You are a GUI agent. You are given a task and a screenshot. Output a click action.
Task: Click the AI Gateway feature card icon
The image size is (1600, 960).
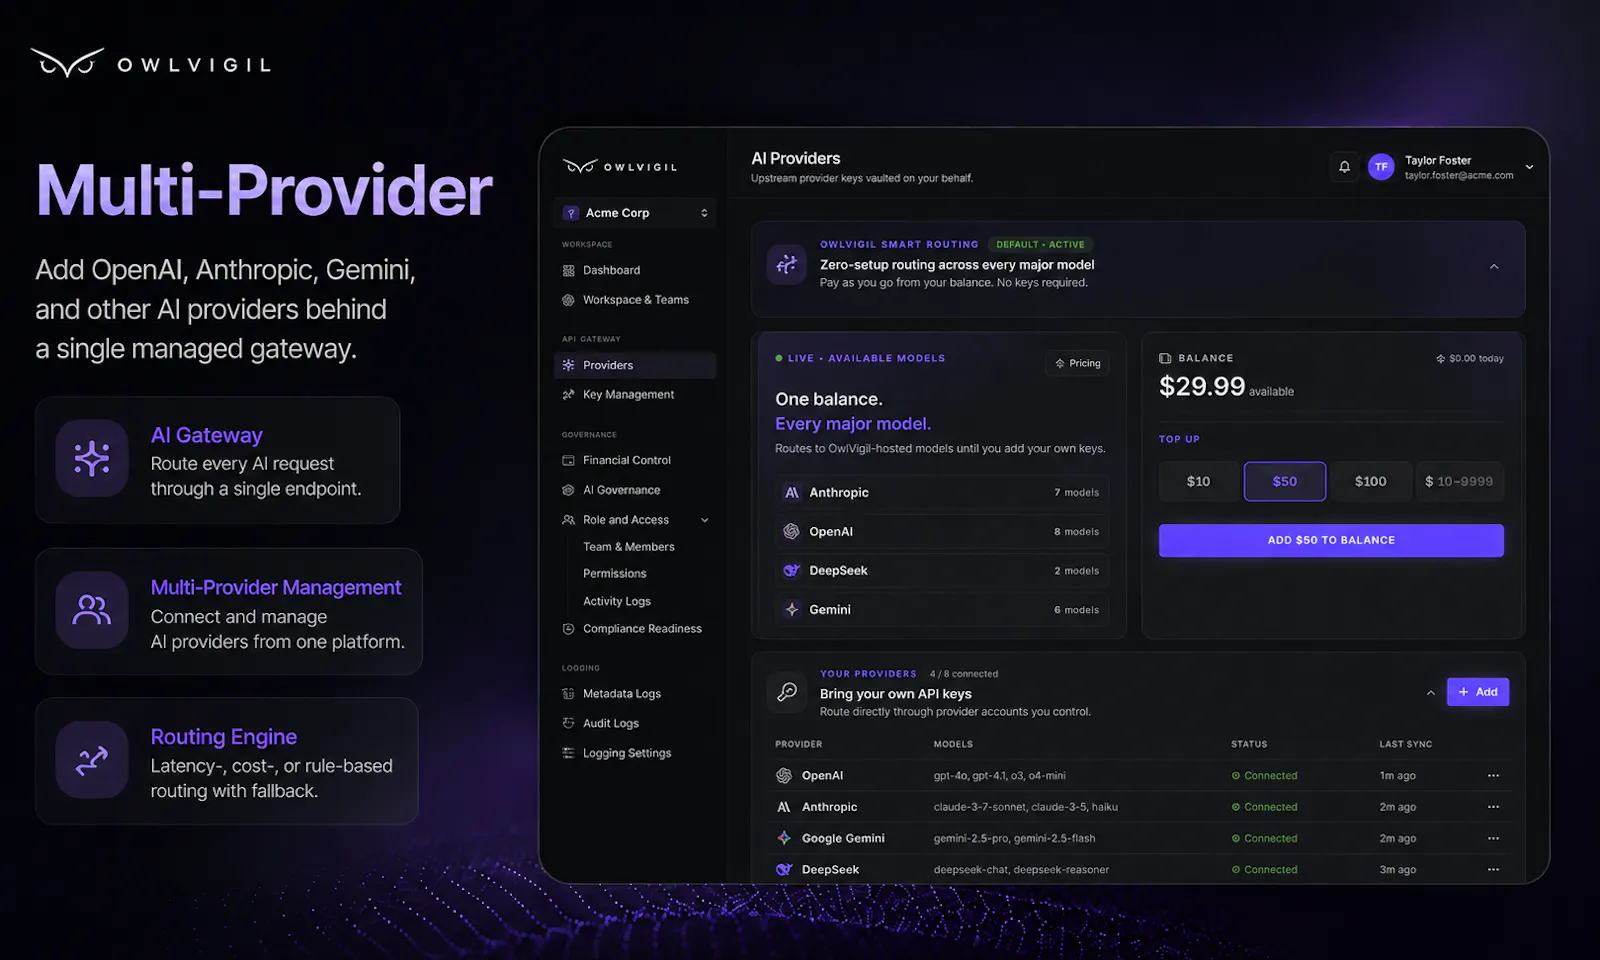[x=92, y=459]
